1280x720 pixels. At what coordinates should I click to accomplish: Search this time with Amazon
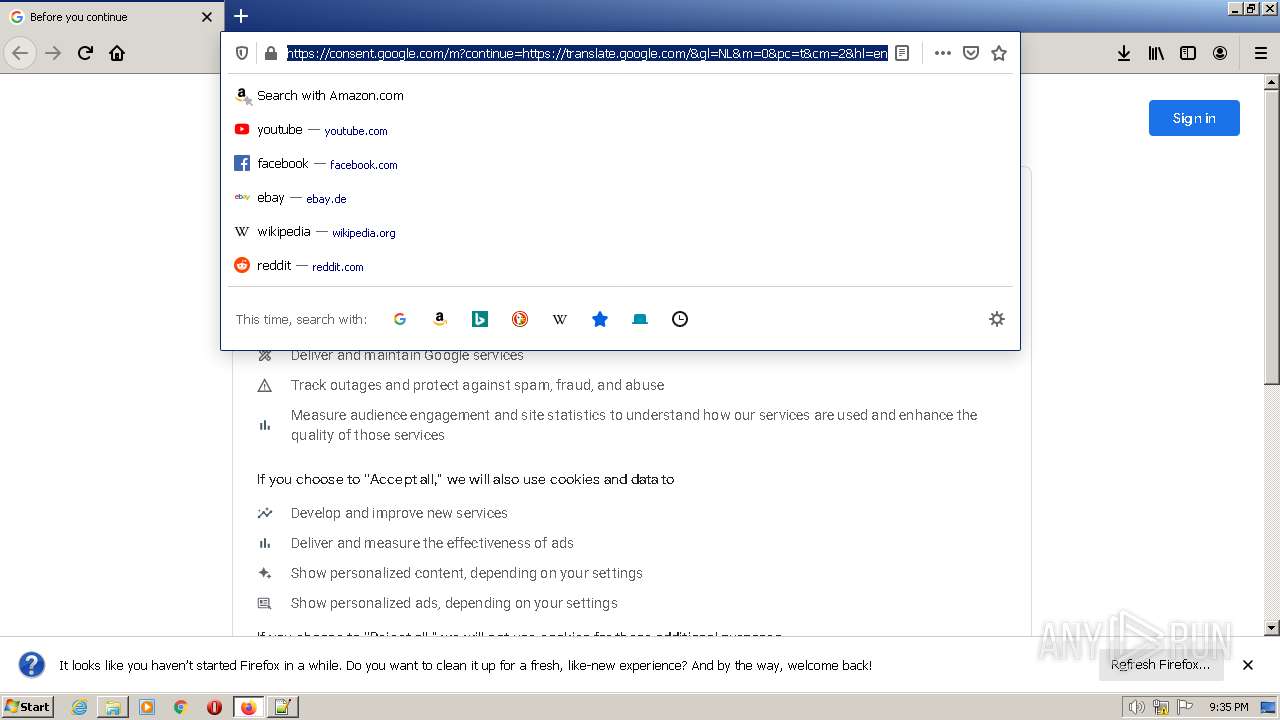coord(440,319)
